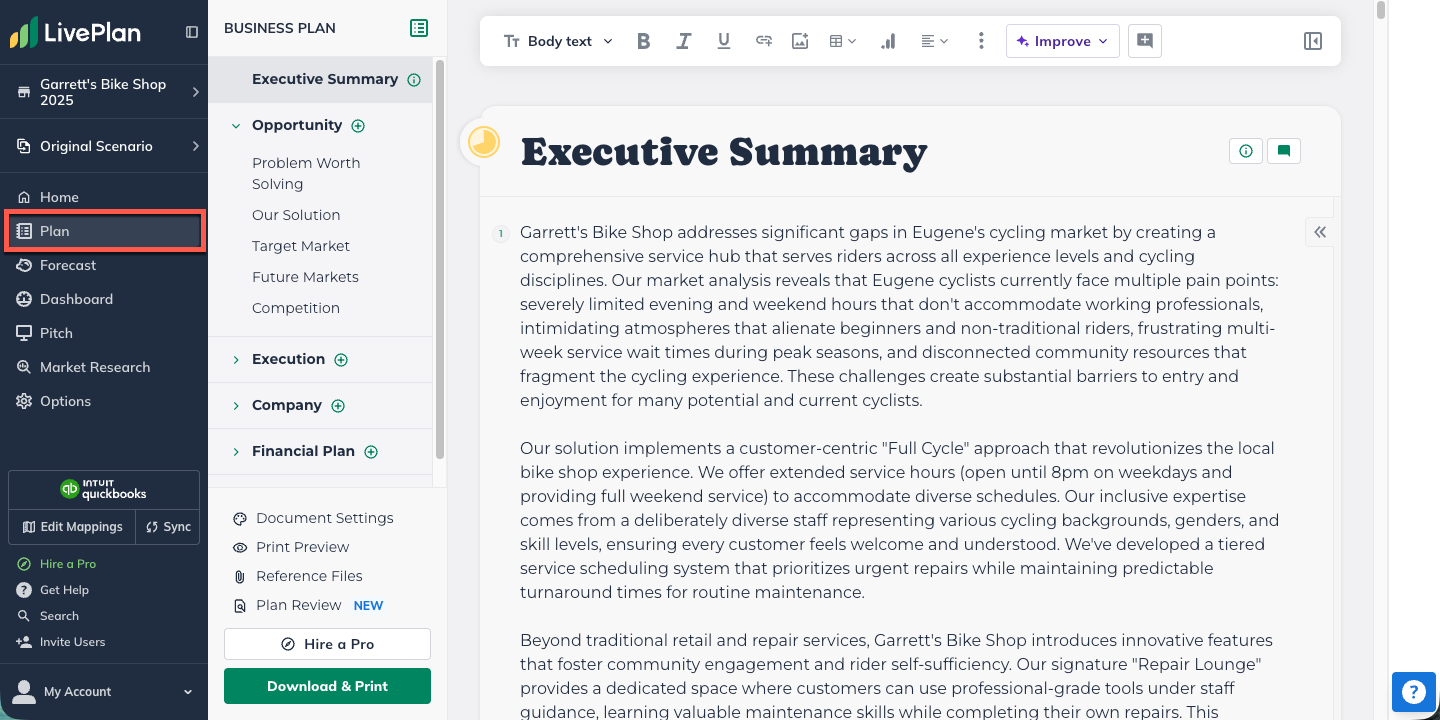Click Invite Users in the sidebar
The height and width of the screenshot is (720, 1440).
61,642
